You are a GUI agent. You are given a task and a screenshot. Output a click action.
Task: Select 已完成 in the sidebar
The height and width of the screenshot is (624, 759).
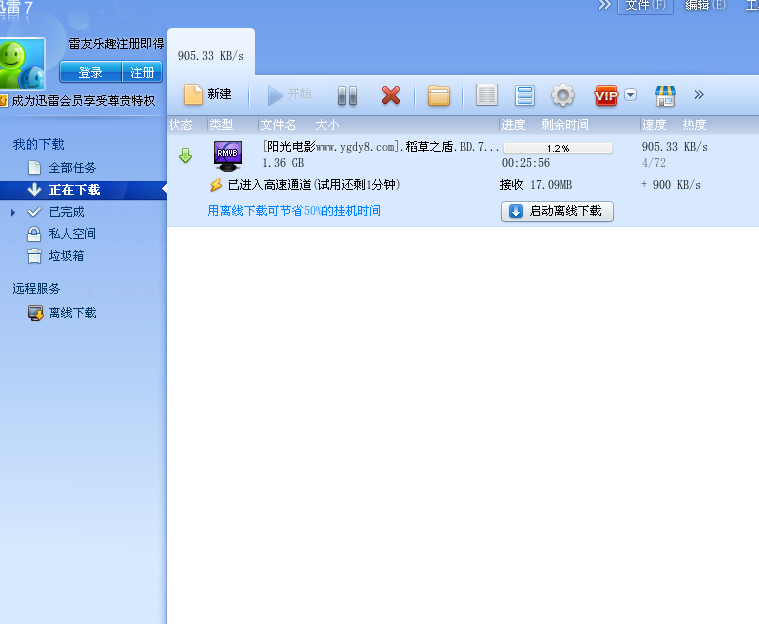pyautogui.click(x=66, y=212)
